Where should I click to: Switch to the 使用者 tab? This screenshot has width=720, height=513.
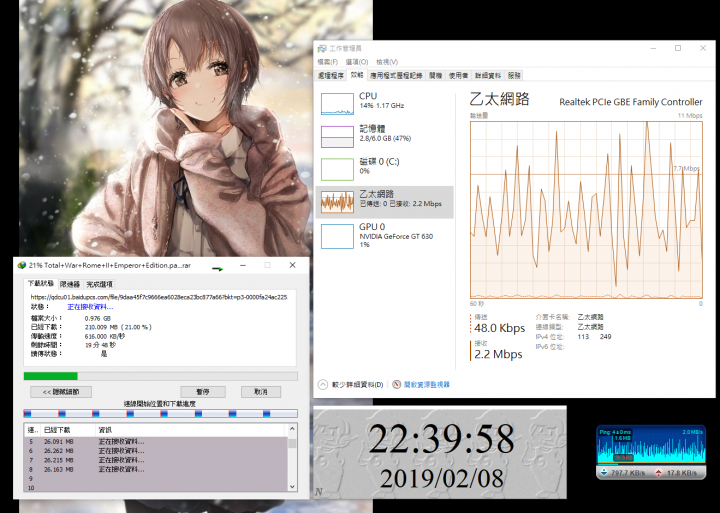458,76
